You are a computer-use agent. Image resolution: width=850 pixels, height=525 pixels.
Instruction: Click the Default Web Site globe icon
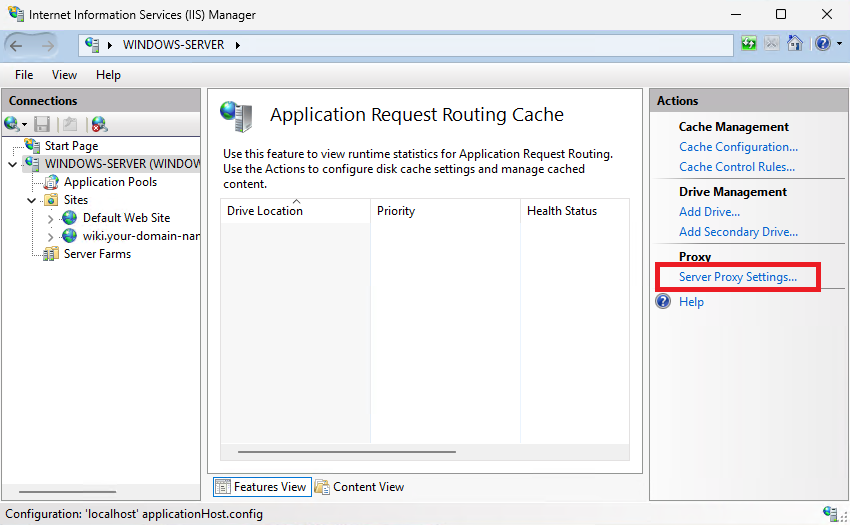pyautogui.click(x=69, y=218)
